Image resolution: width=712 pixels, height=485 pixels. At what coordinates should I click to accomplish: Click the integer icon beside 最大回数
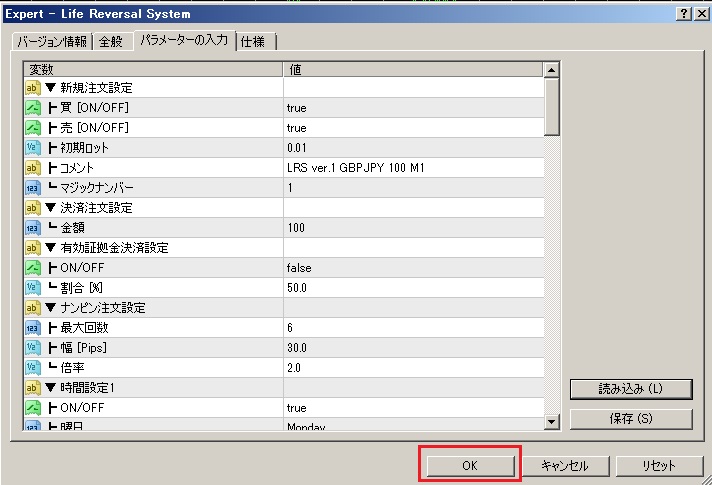(x=32, y=328)
